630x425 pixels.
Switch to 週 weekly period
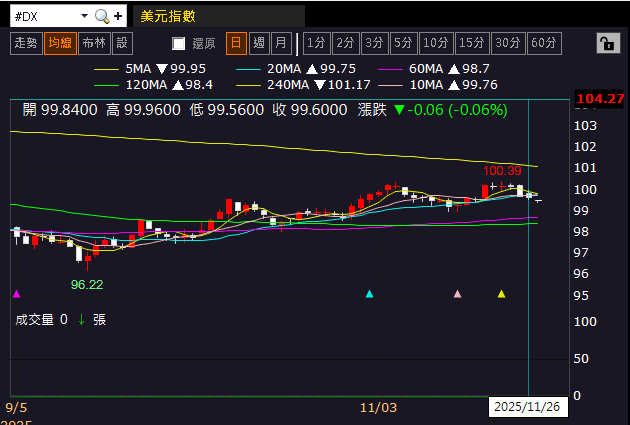point(259,43)
